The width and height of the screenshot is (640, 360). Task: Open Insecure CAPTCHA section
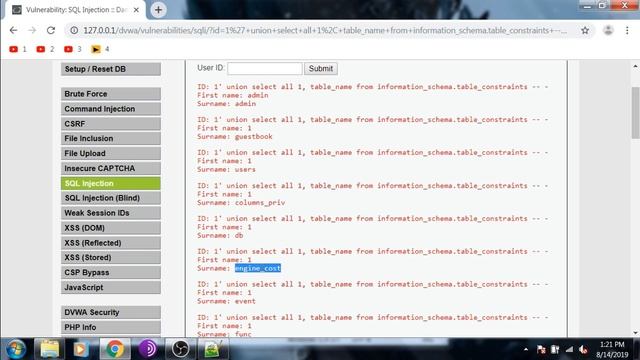[x=111, y=168]
